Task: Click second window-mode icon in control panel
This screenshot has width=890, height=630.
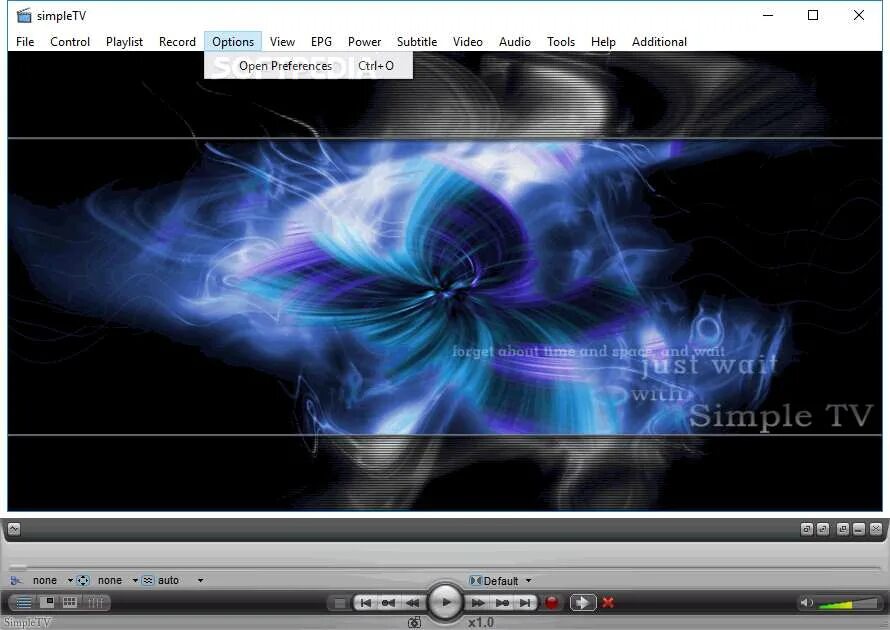Action: 823,529
